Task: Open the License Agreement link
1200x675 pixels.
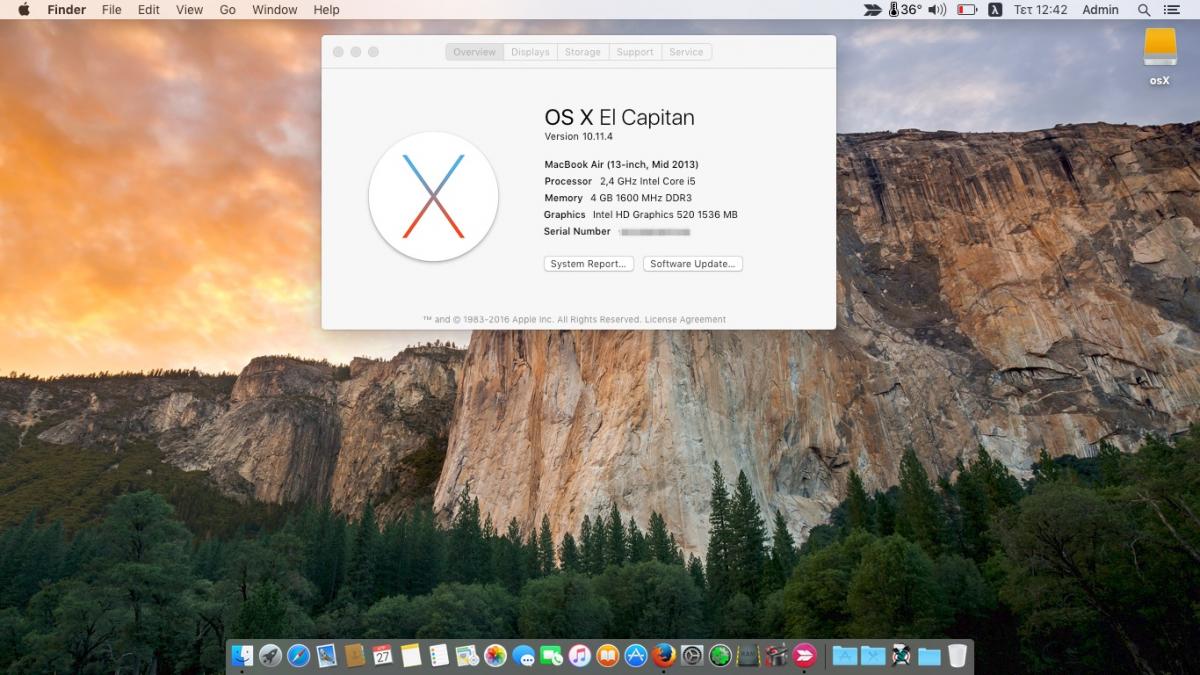Action: (x=686, y=319)
